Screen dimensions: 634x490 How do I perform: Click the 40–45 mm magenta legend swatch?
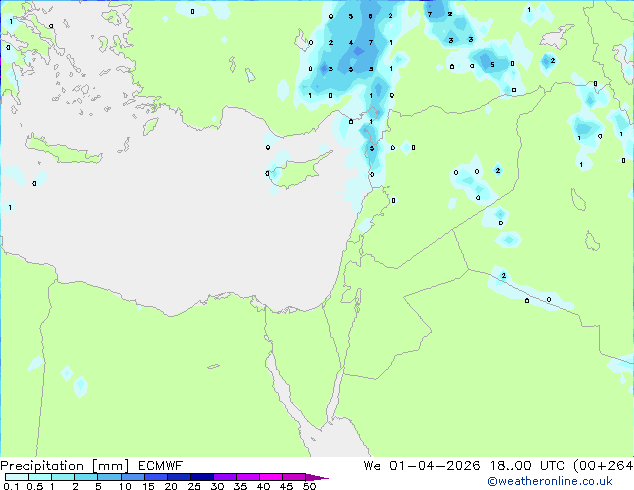click(271, 477)
